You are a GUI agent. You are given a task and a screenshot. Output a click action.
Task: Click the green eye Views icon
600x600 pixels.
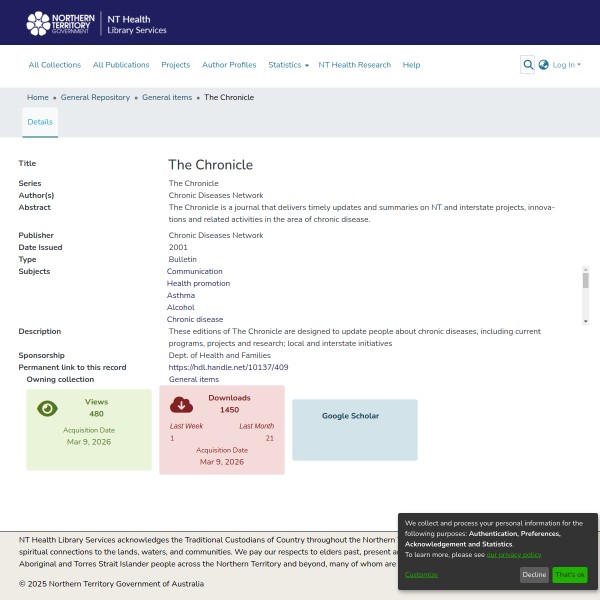47,408
